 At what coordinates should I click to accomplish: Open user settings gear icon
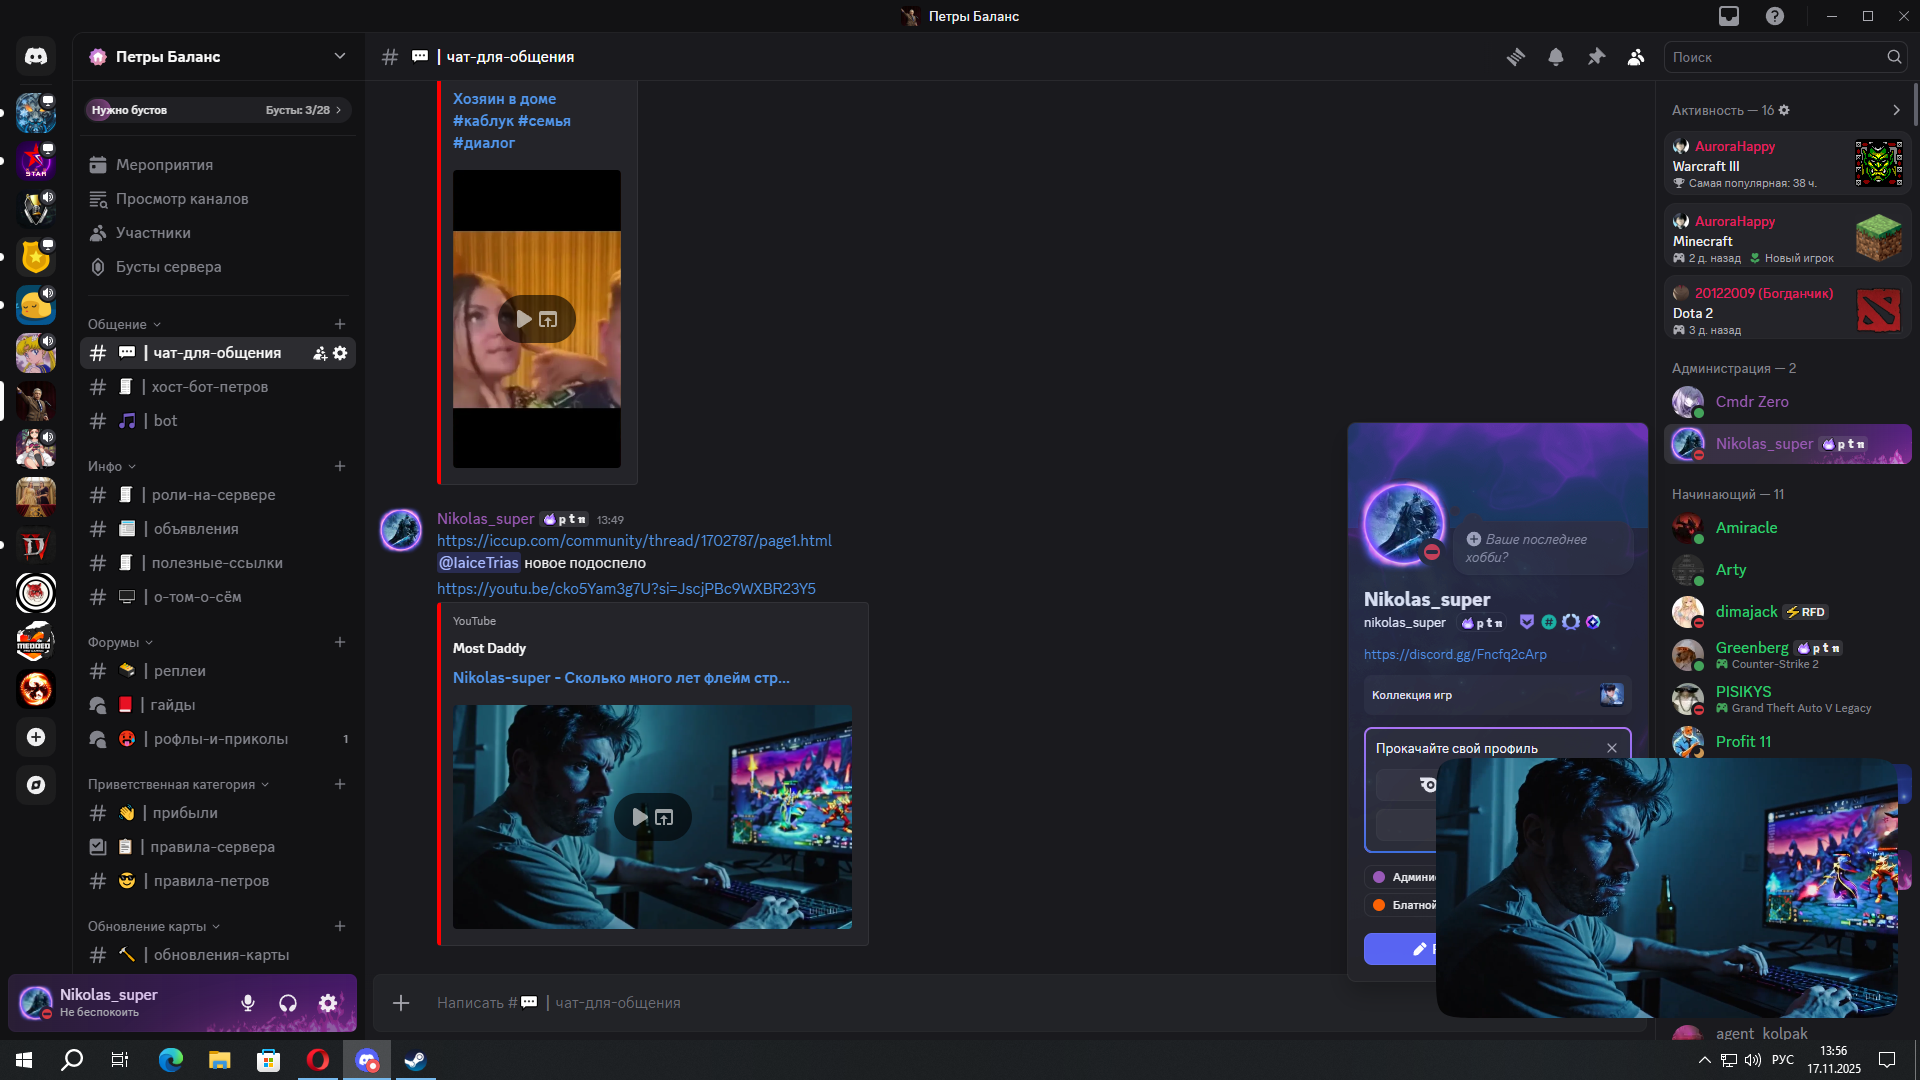(328, 1003)
